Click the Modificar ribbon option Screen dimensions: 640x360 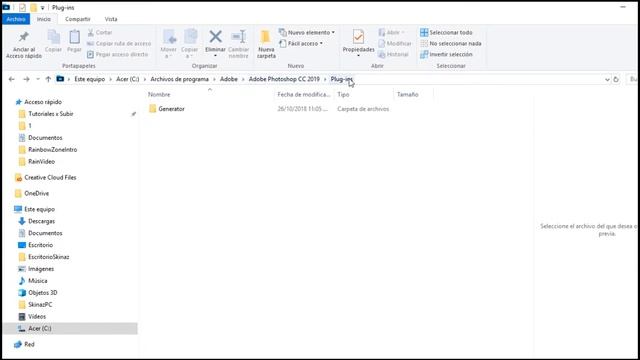395,43
